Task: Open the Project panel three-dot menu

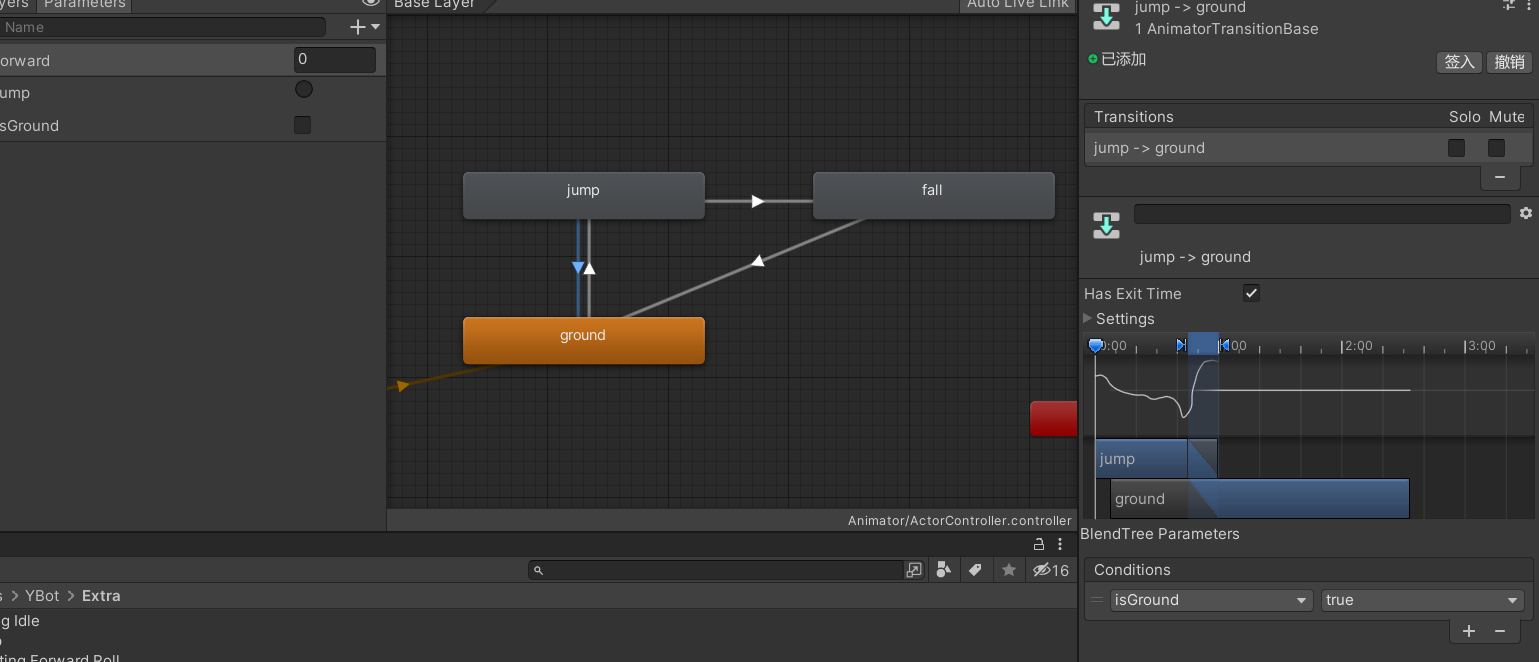Action: pyautogui.click(x=1060, y=544)
